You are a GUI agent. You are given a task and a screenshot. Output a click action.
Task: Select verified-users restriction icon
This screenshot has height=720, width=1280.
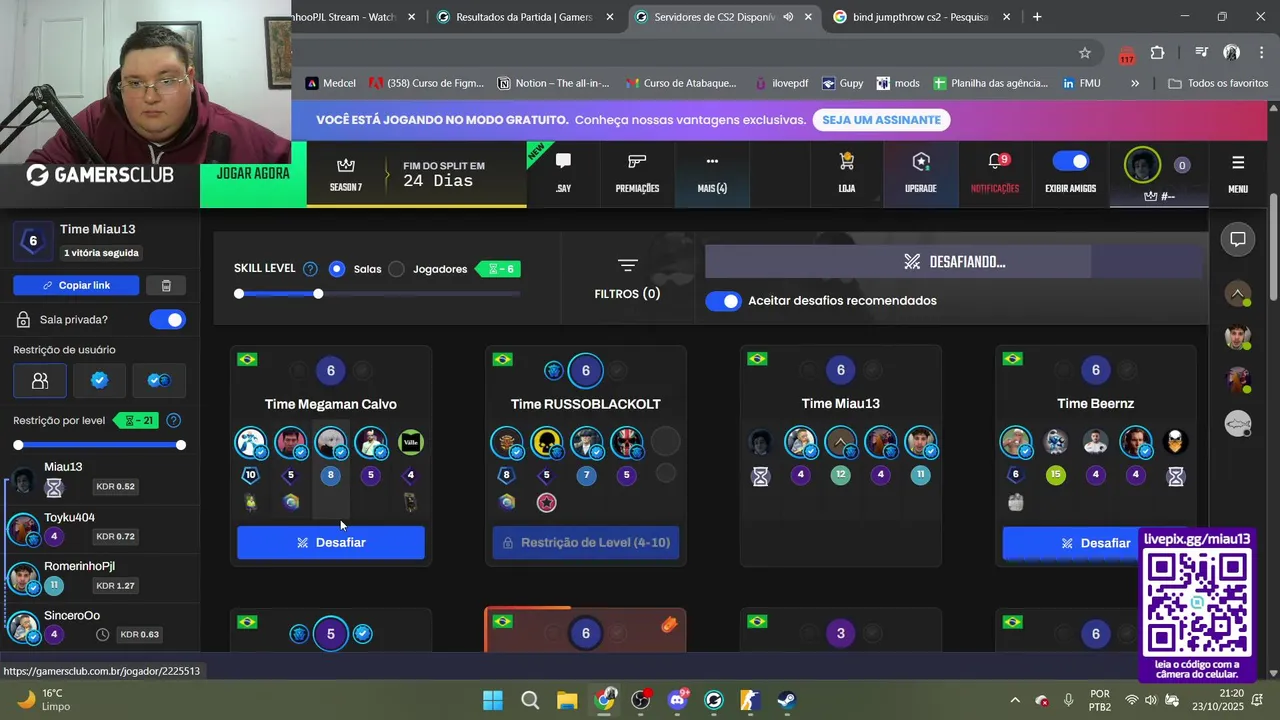pos(100,381)
